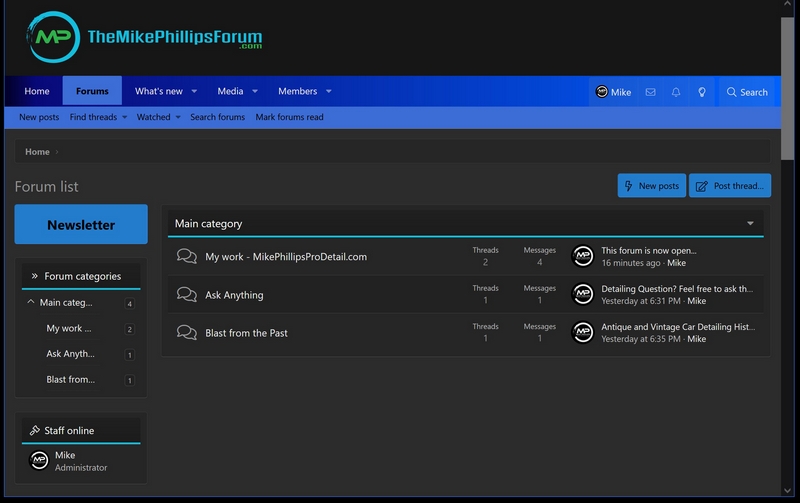
Task: Open My work - MikePhillipsProDetail.com forum
Action: point(286,257)
